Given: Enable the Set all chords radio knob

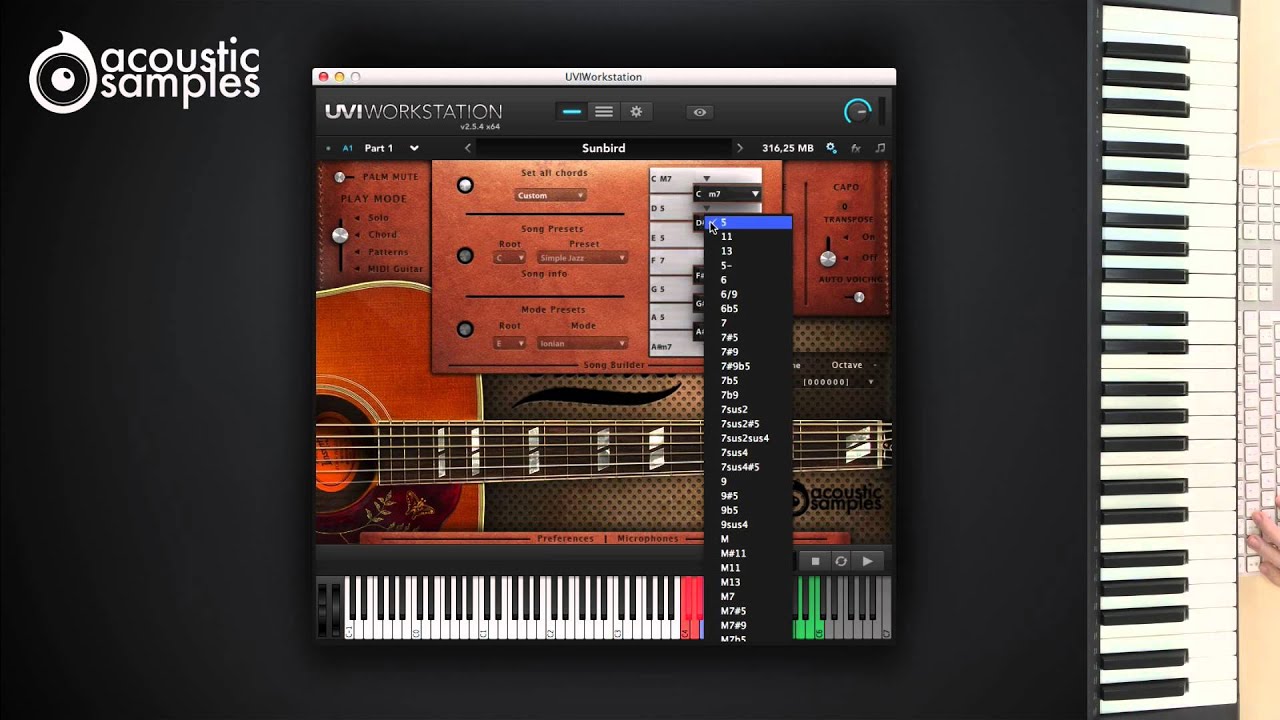Looking at the screenshot, I should [465, 185].
